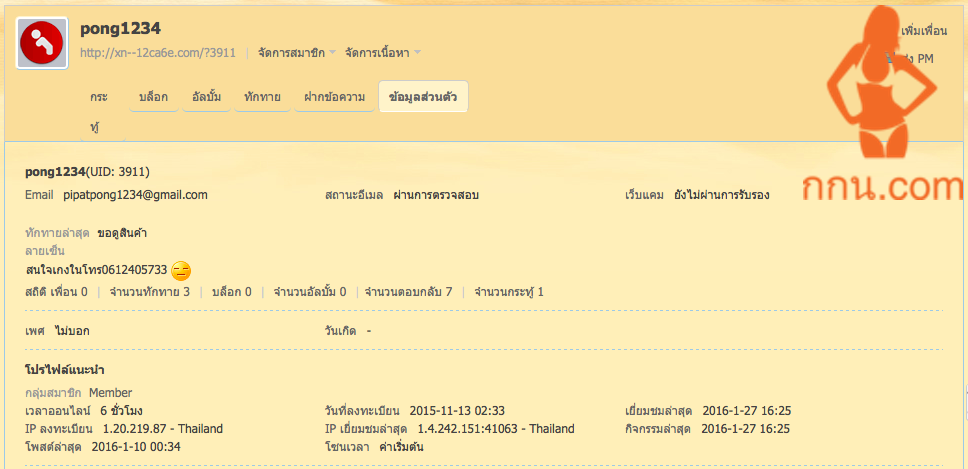Open the บล็อก 0 stats link
The image size is (968, 469).
tap(232, 291)
